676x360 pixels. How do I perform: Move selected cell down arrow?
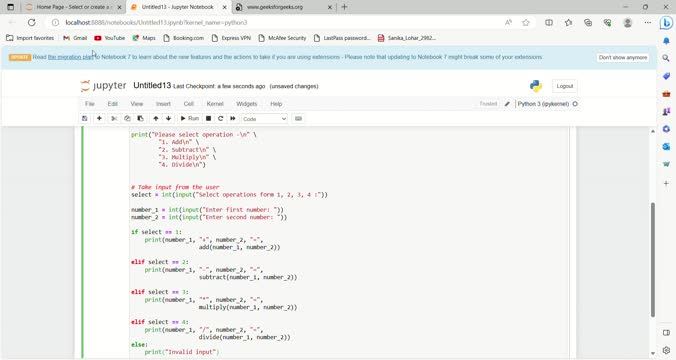(x=169, y=119)
